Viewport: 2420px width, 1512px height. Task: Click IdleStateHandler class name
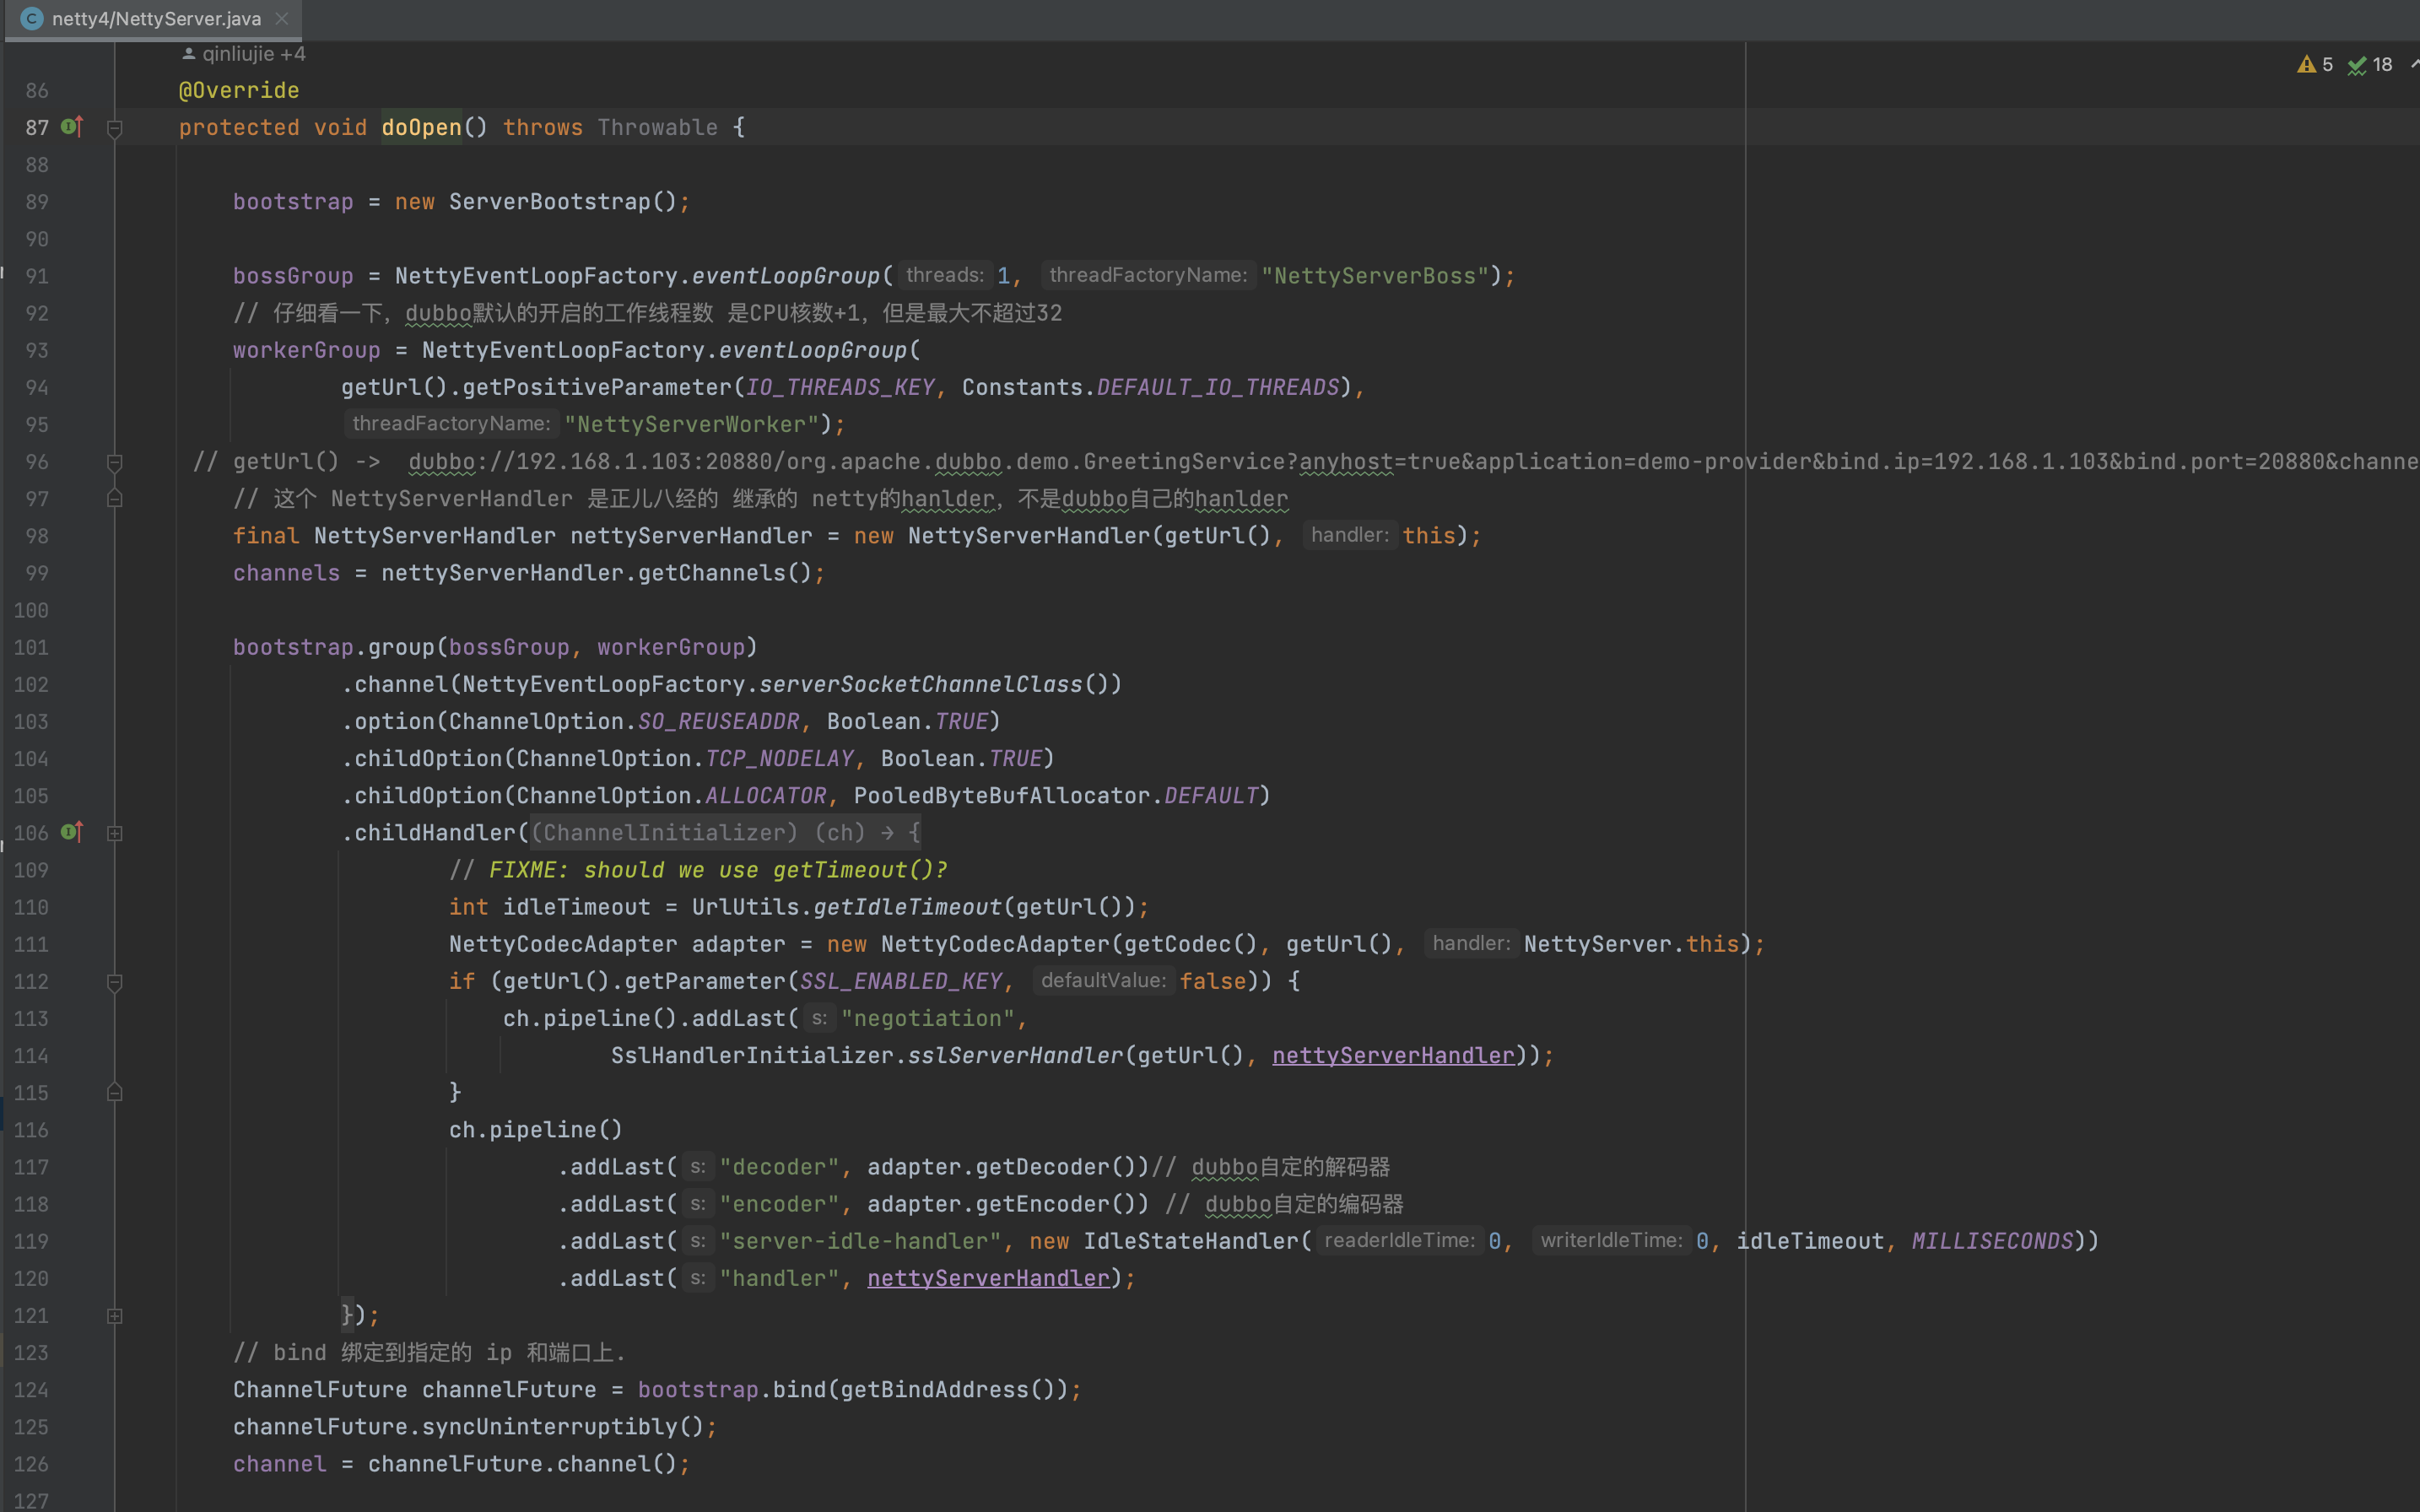tap(1191, 1241)
